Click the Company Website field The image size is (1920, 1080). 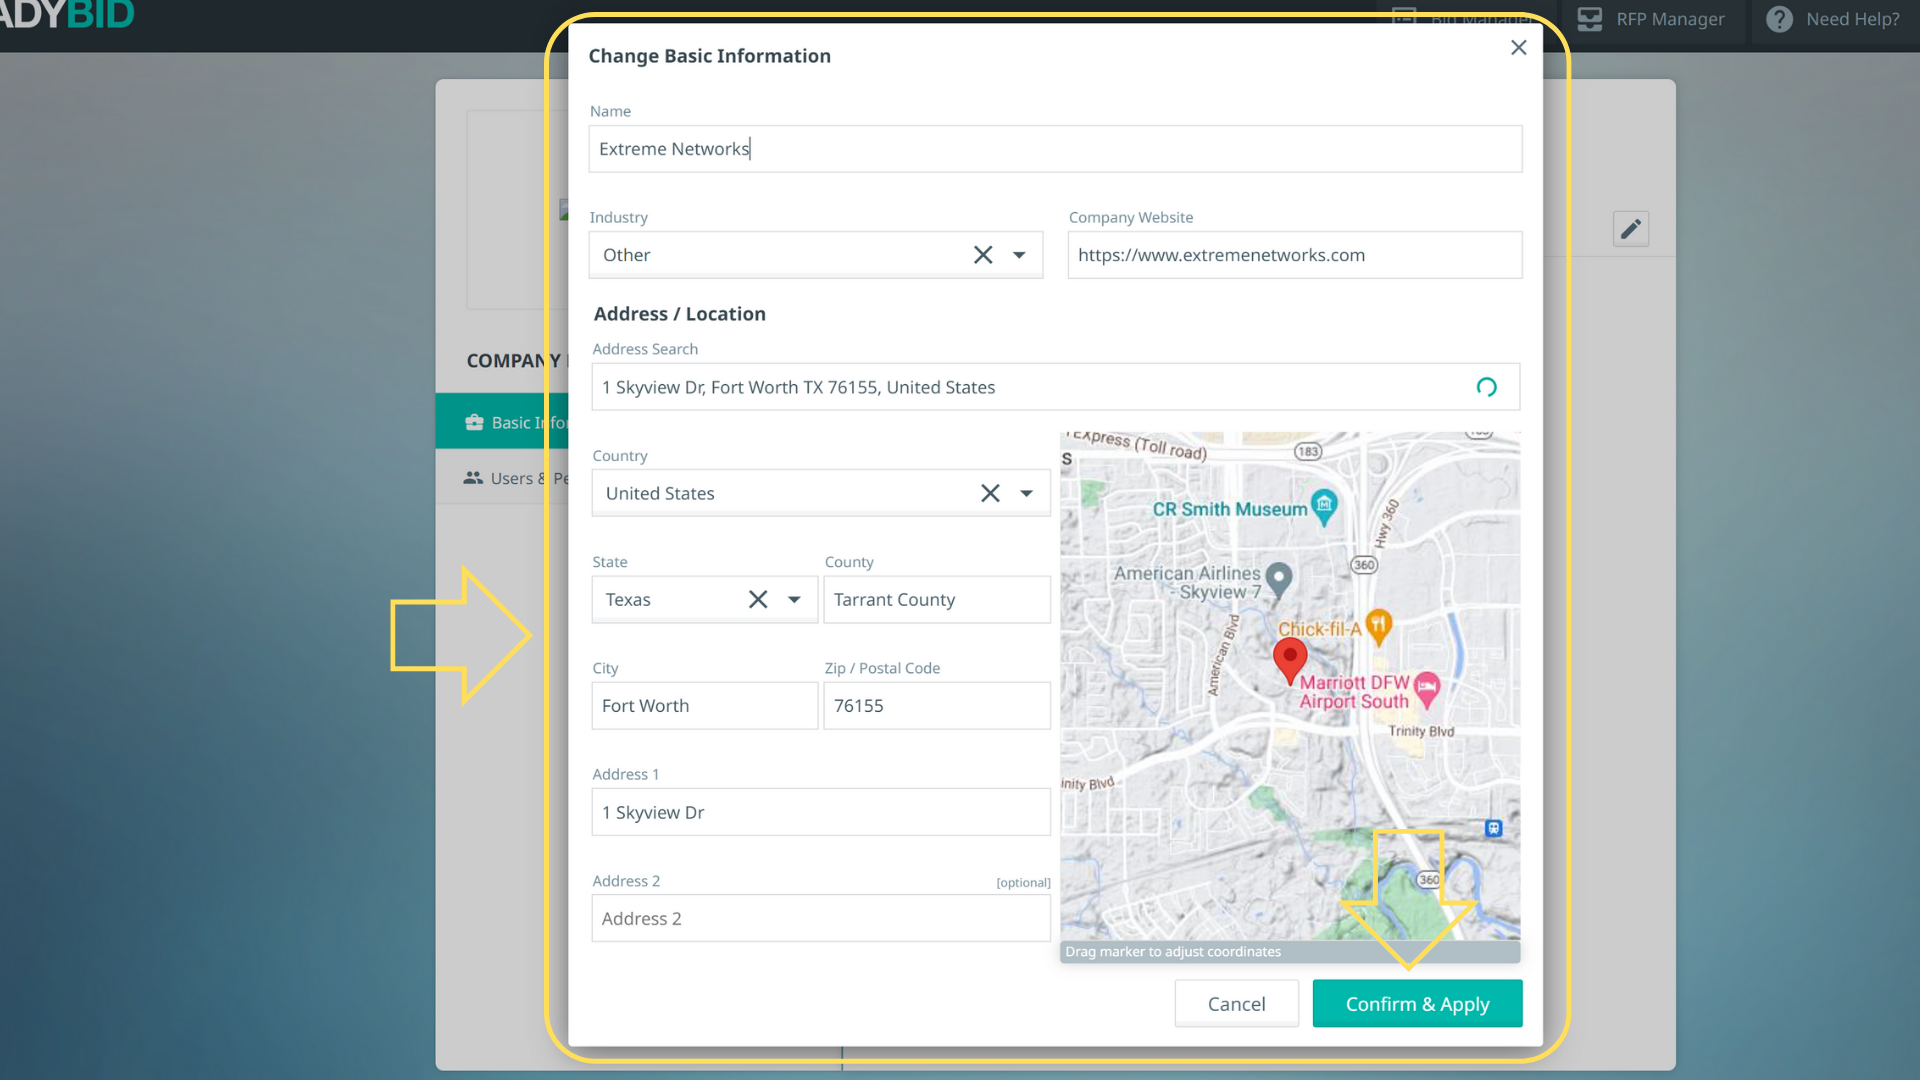1294,255
